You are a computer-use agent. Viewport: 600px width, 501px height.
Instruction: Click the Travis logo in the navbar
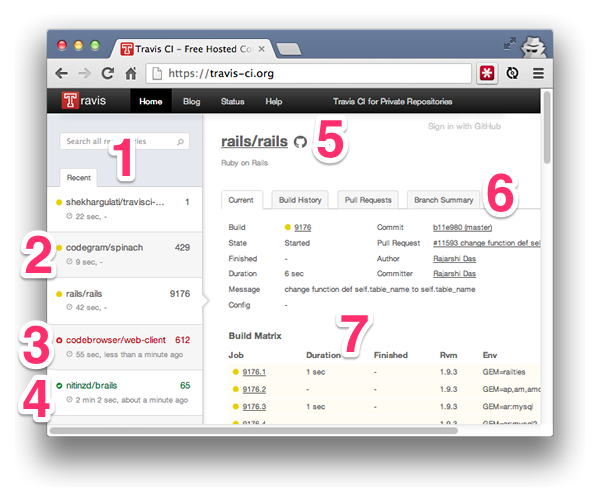point(84,101)
